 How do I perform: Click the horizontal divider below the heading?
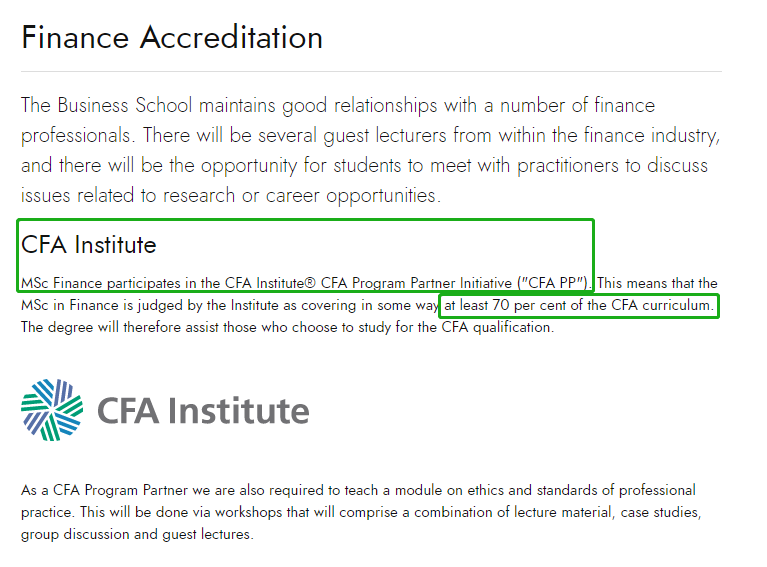tap(371, 72)
